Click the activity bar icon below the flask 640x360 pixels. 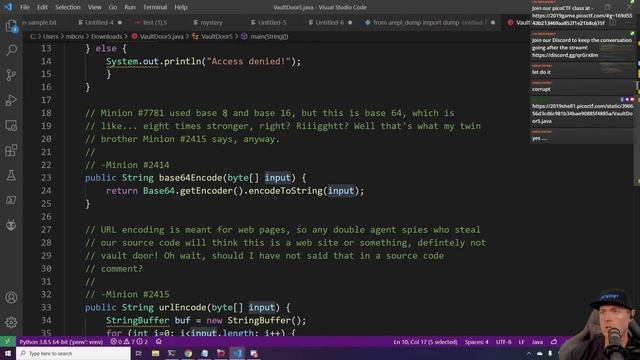(x=11, y=200)
